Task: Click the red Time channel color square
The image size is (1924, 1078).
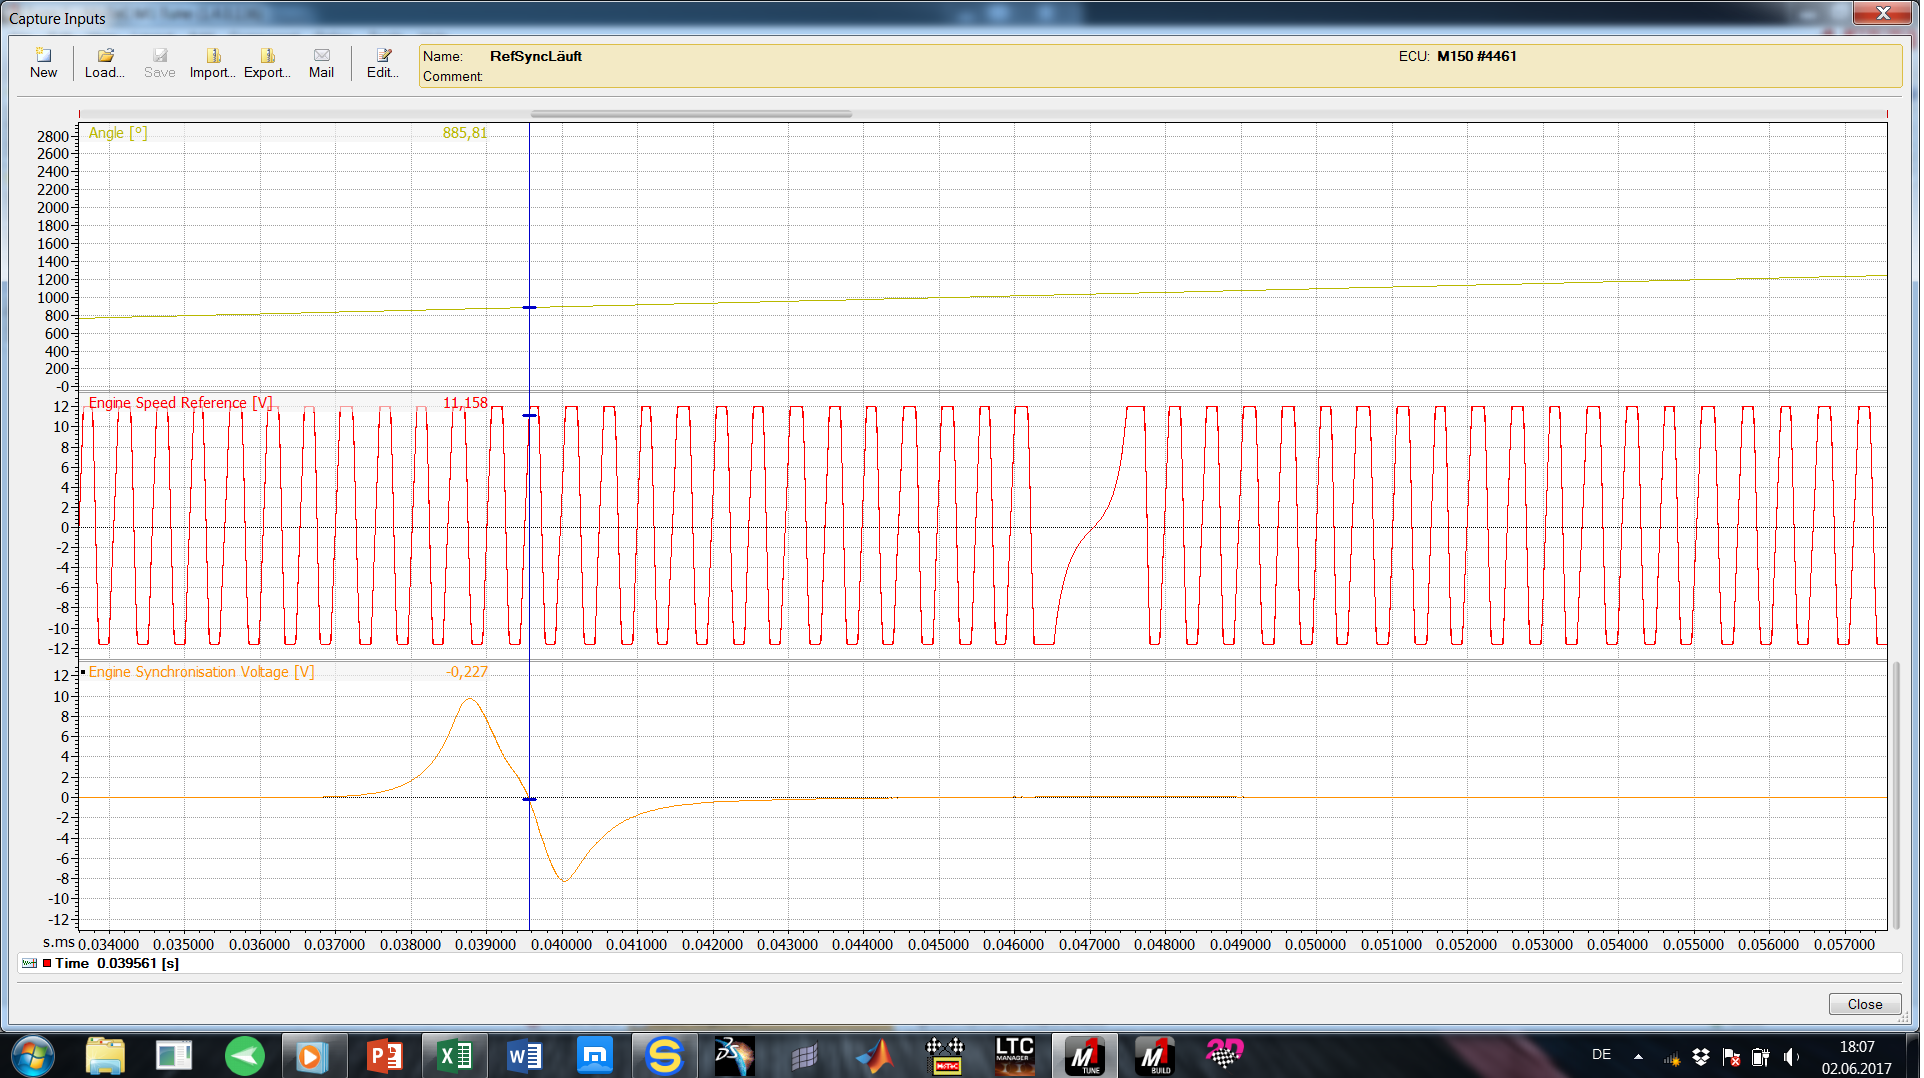Action: 47,963
